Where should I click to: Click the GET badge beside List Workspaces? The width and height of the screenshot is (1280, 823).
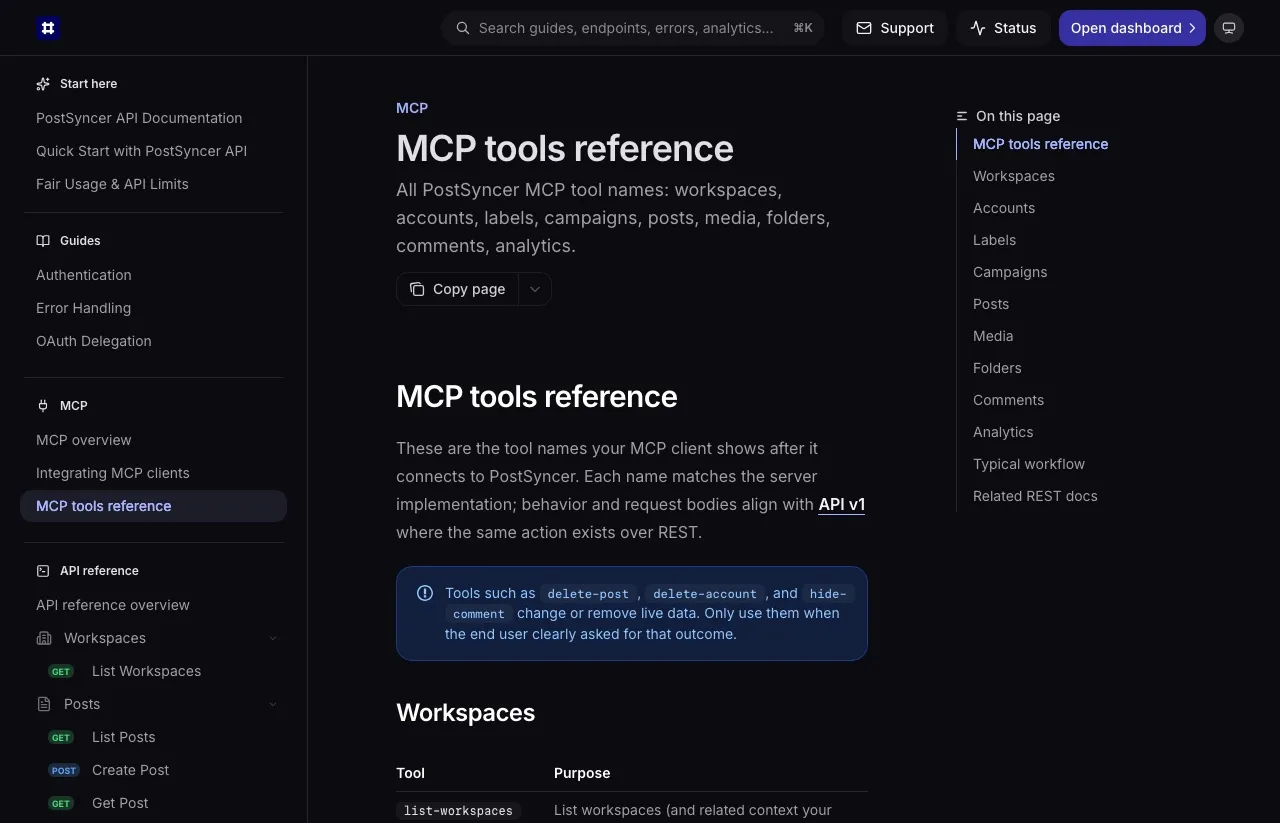pos(62,672)
